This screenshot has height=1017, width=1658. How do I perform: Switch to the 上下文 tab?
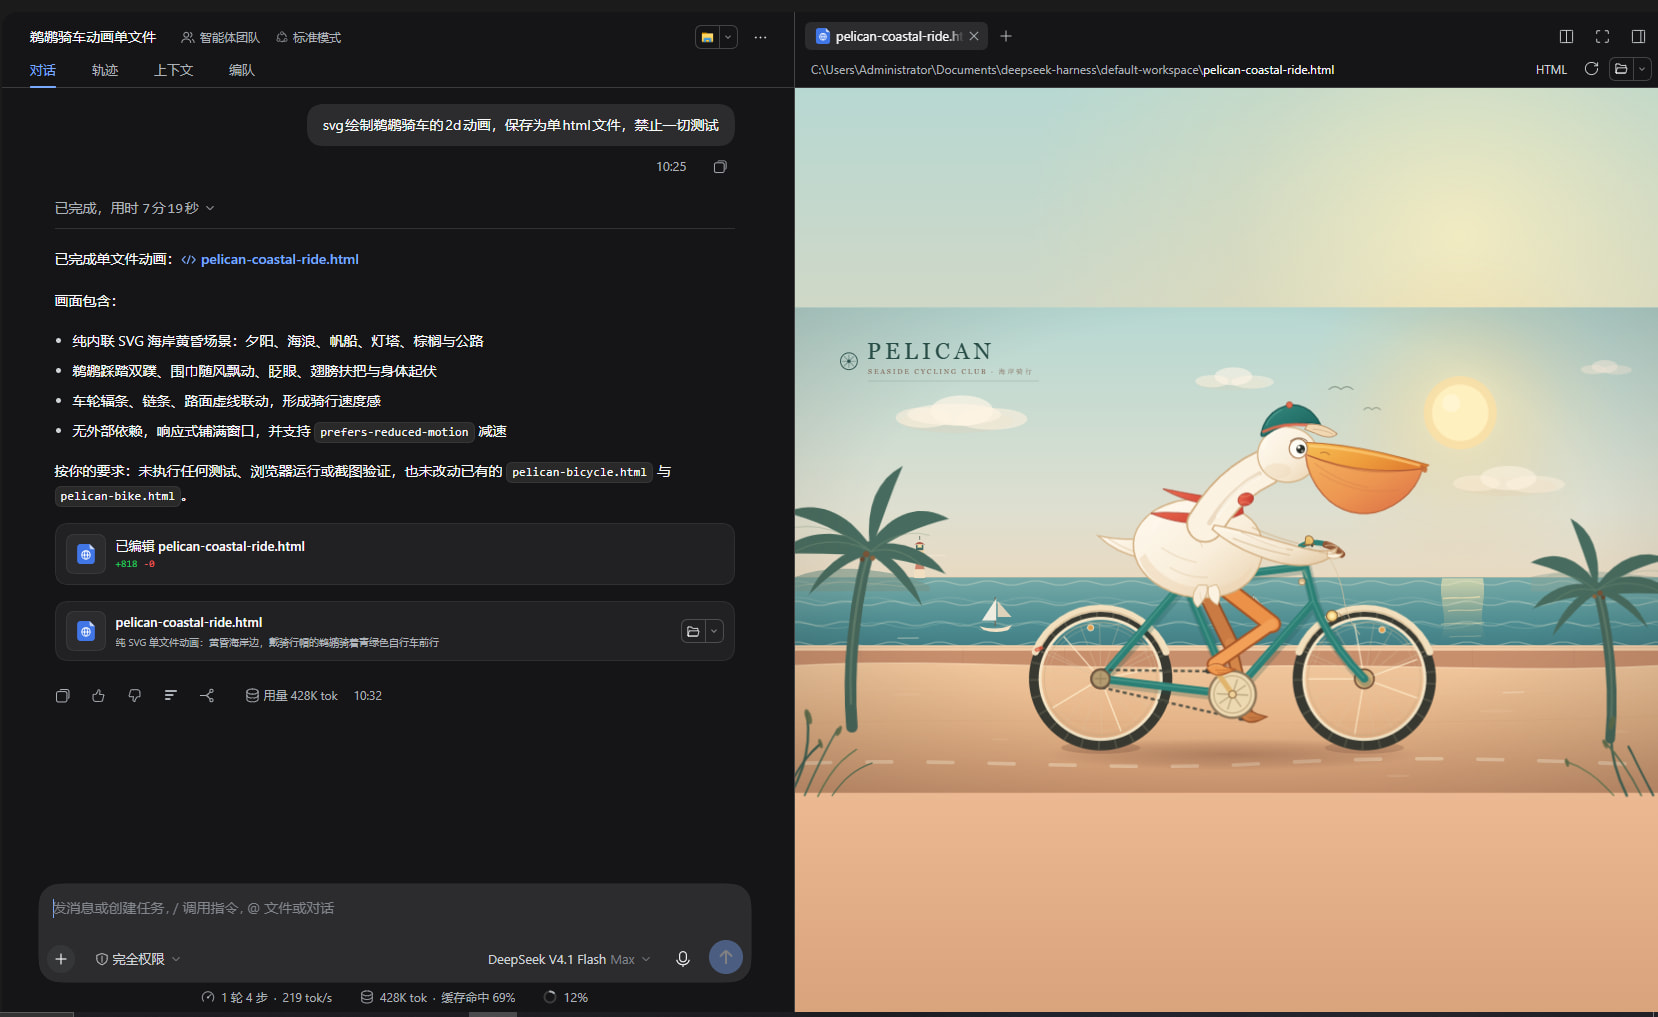[173, 70]
